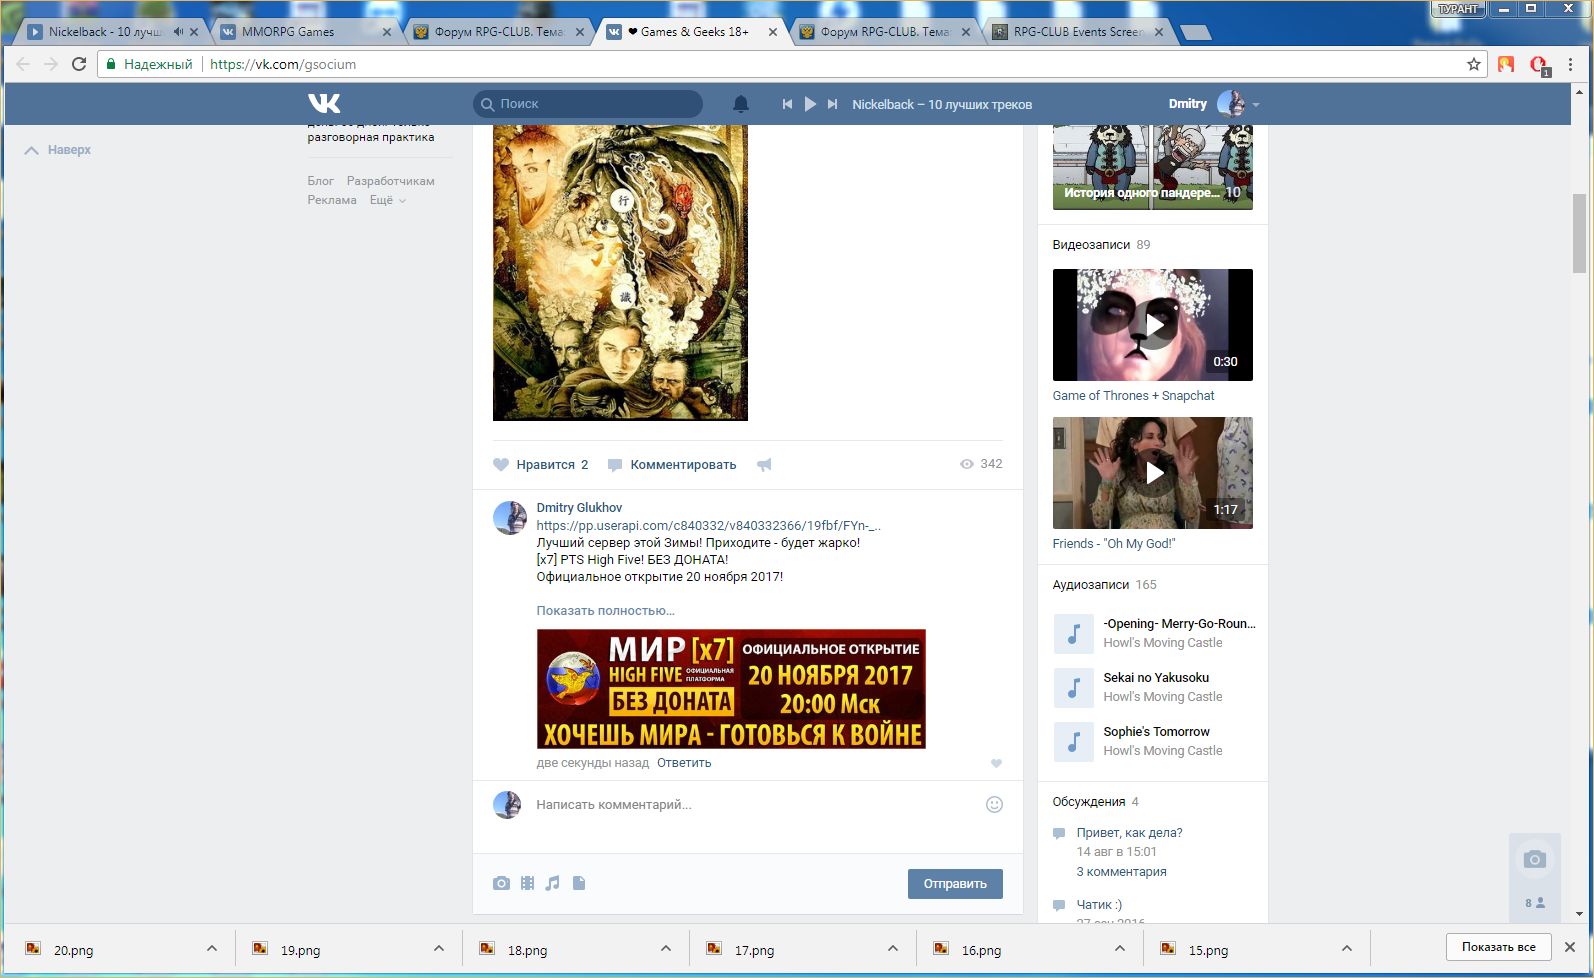Like the comment with small heart
The image size is (1594, 978).
pos(996,764)
